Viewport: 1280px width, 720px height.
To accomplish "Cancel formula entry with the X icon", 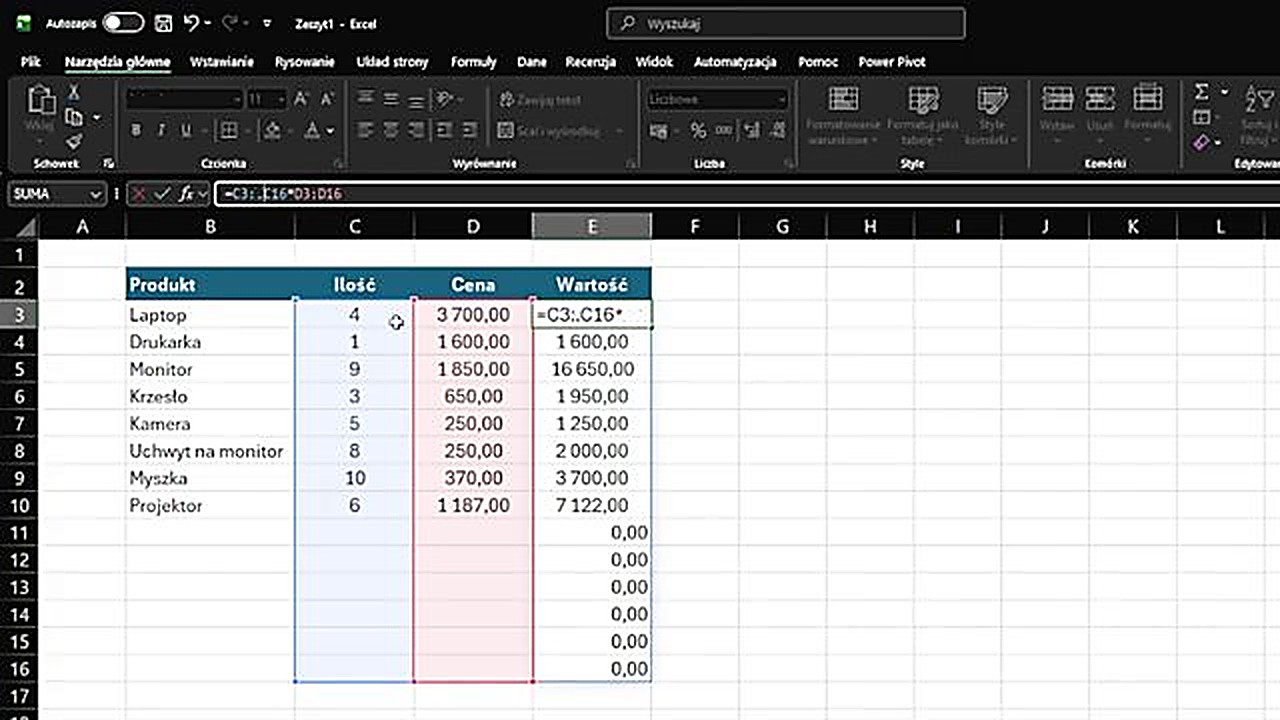I will tap(139, 194).
